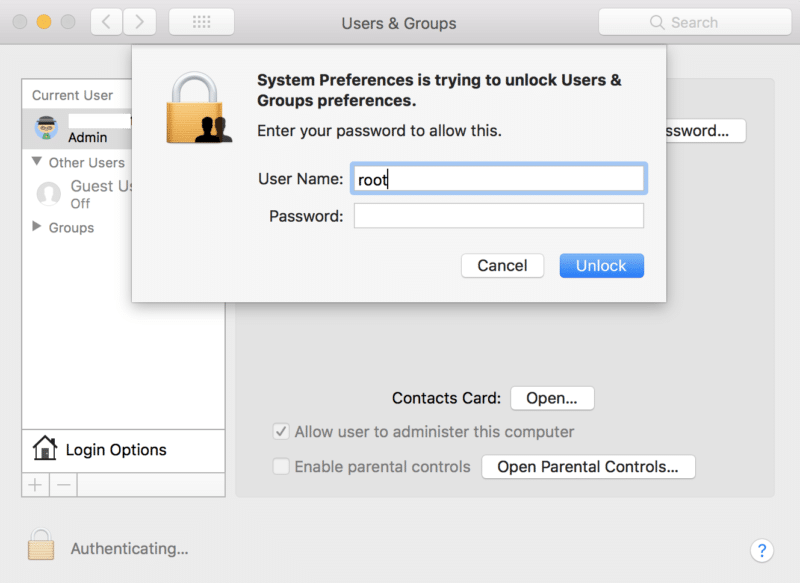Toggle Allow user to administer this computer
Image resolution: width=800 pixels, height=583 pixels.
[x=281, y=432]
